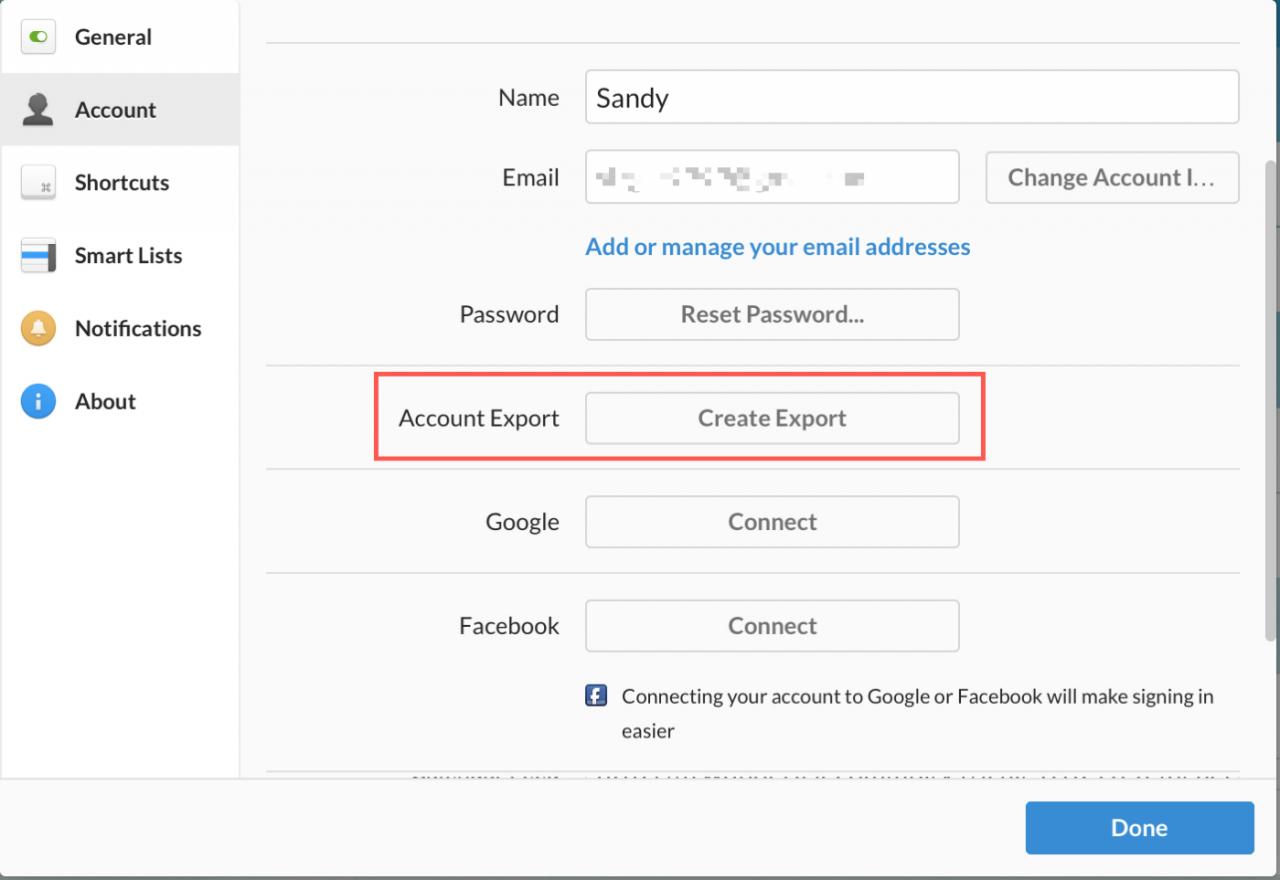Click the vertical scrollbar of settings pane
1280x880 pixels.
(1271, 400)
